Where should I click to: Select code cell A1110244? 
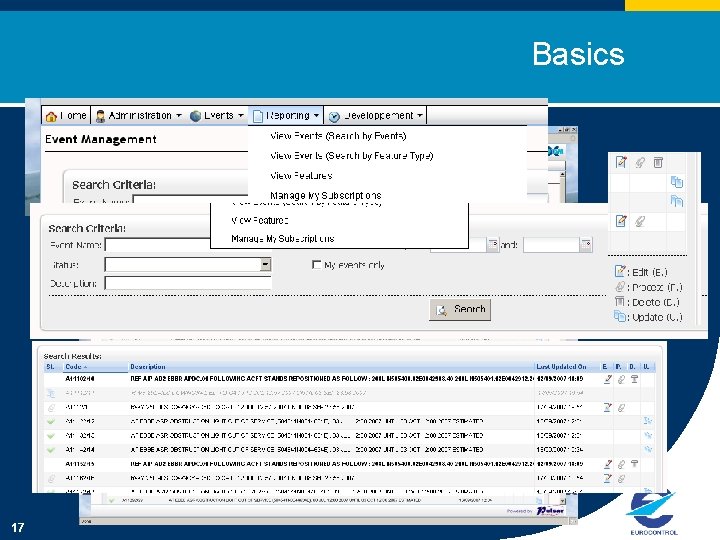click(80, 379)
